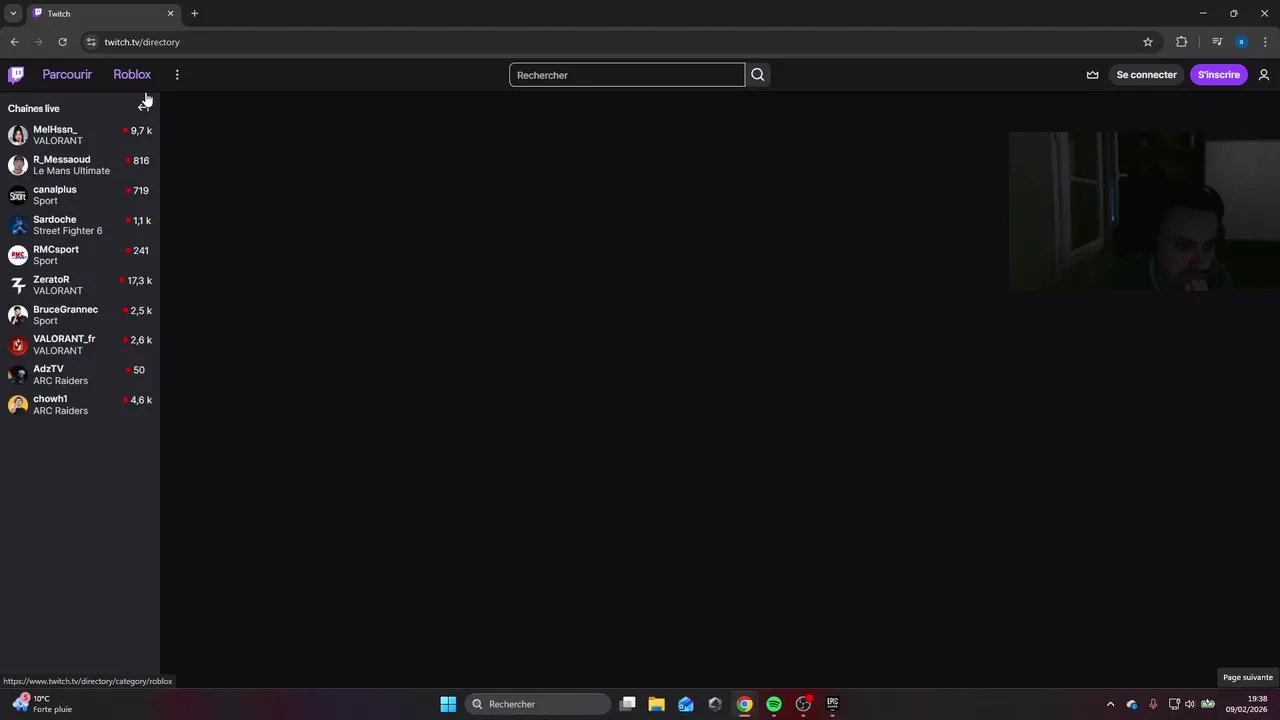Open the user profile menu icon
Screen dimensions: 1280x720
pyautogui.click(x=1264, y=75)
